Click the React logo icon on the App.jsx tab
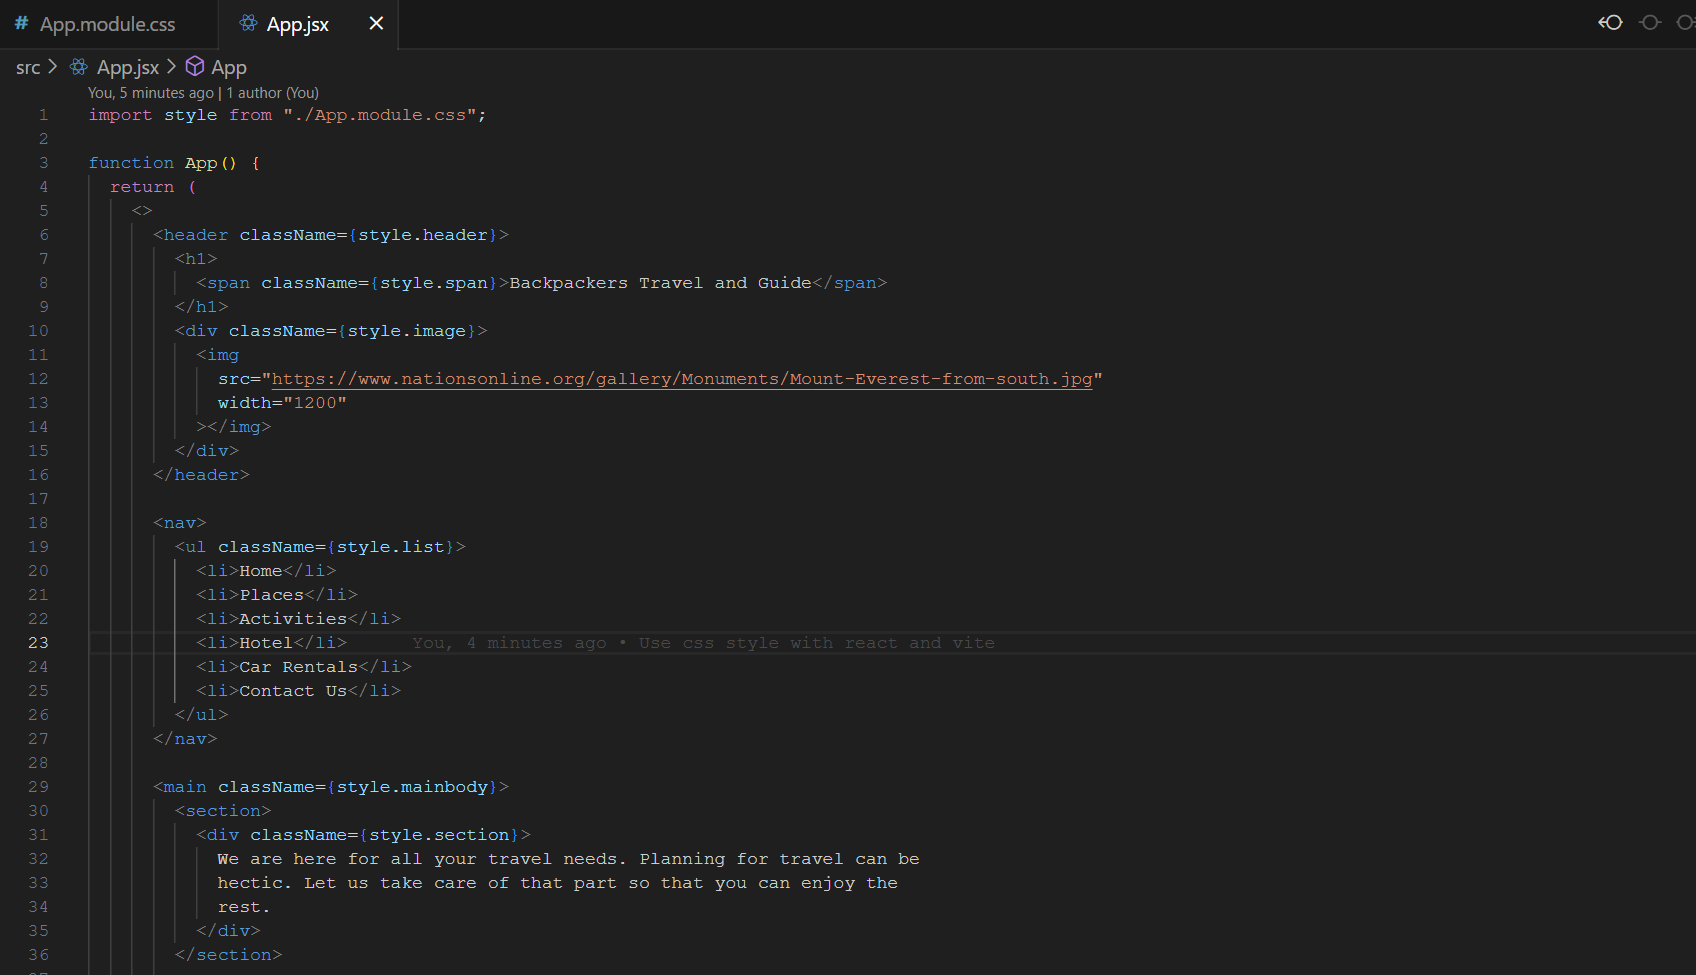 click(247, 23)
